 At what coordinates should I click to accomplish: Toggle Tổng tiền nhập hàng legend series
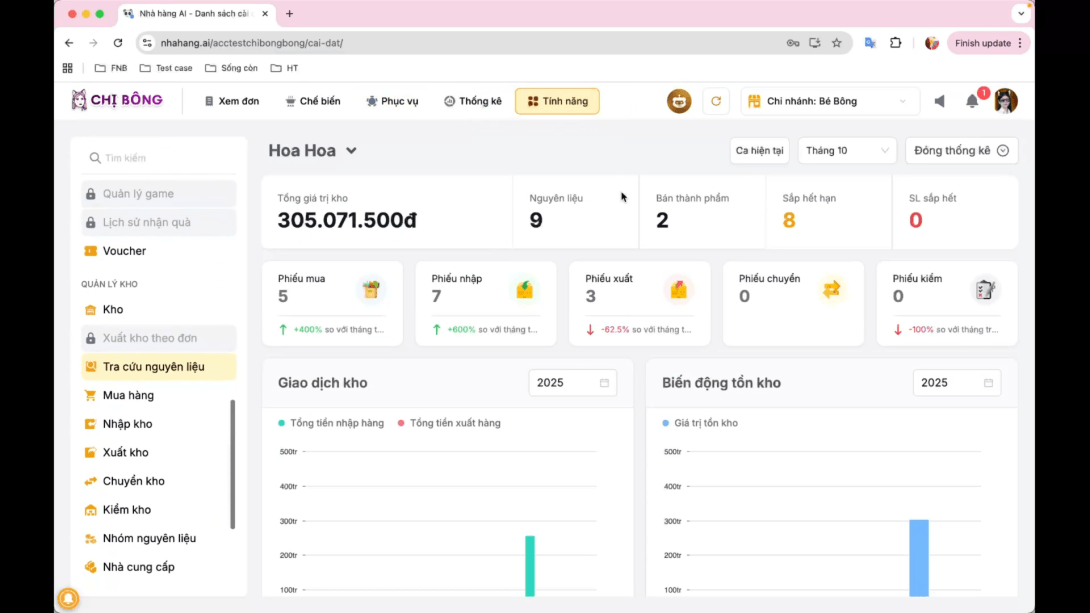point(331,423)
